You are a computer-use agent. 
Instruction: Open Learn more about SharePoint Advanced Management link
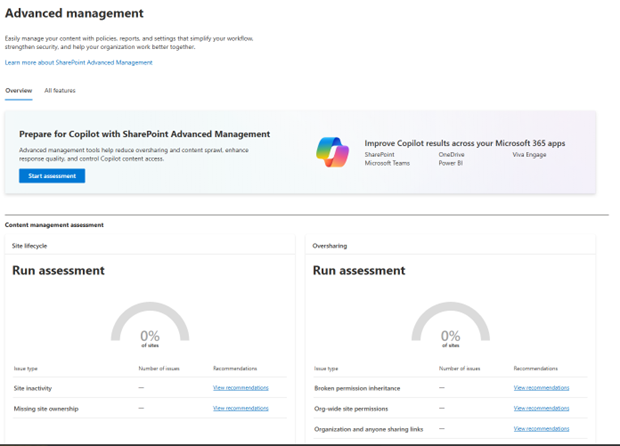click(78, 62)
